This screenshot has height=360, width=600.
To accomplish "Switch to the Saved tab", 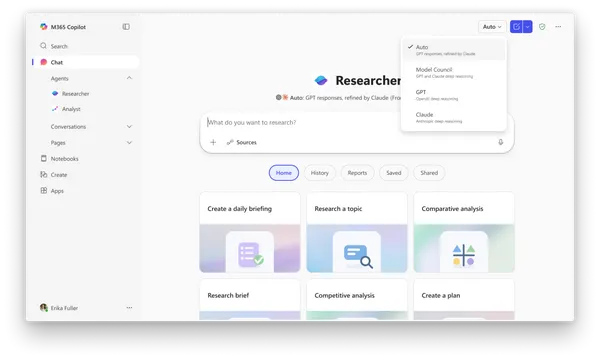I will (x=394, y=173).
